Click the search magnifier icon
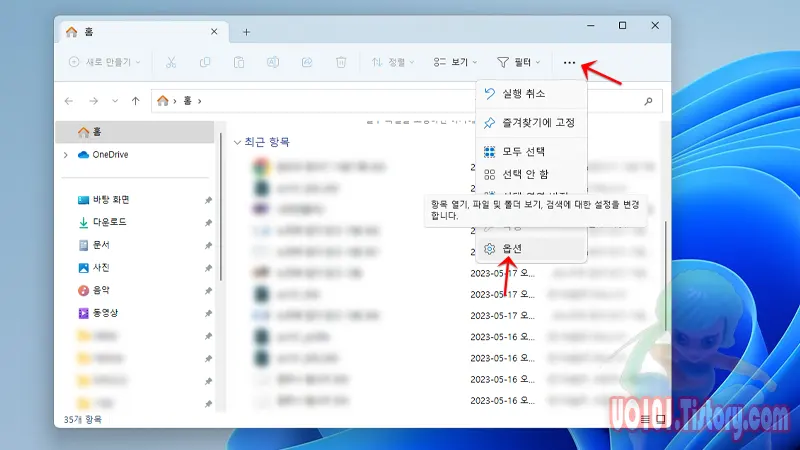Viewport: 800px width, 450px height. point(648,101)
